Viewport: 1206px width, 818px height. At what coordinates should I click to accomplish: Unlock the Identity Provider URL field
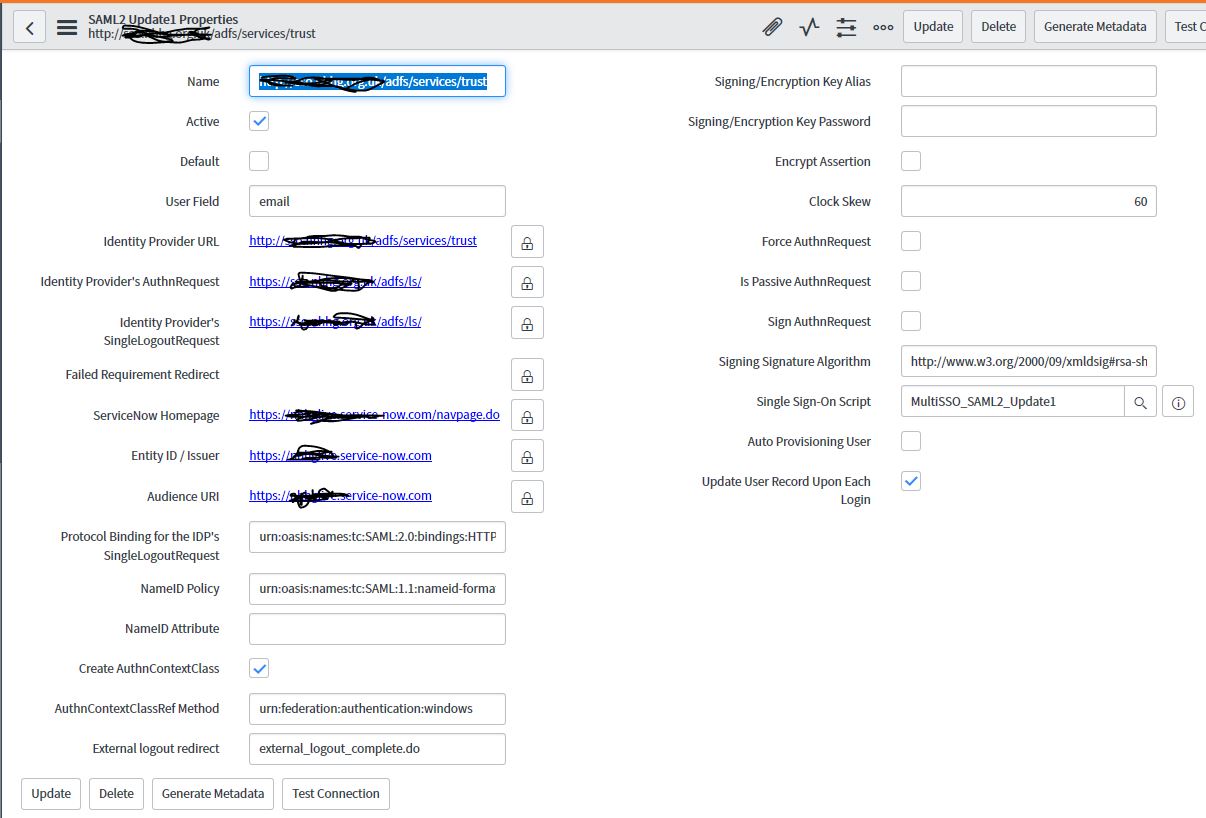pyautogui.click(x=527, y=241)
